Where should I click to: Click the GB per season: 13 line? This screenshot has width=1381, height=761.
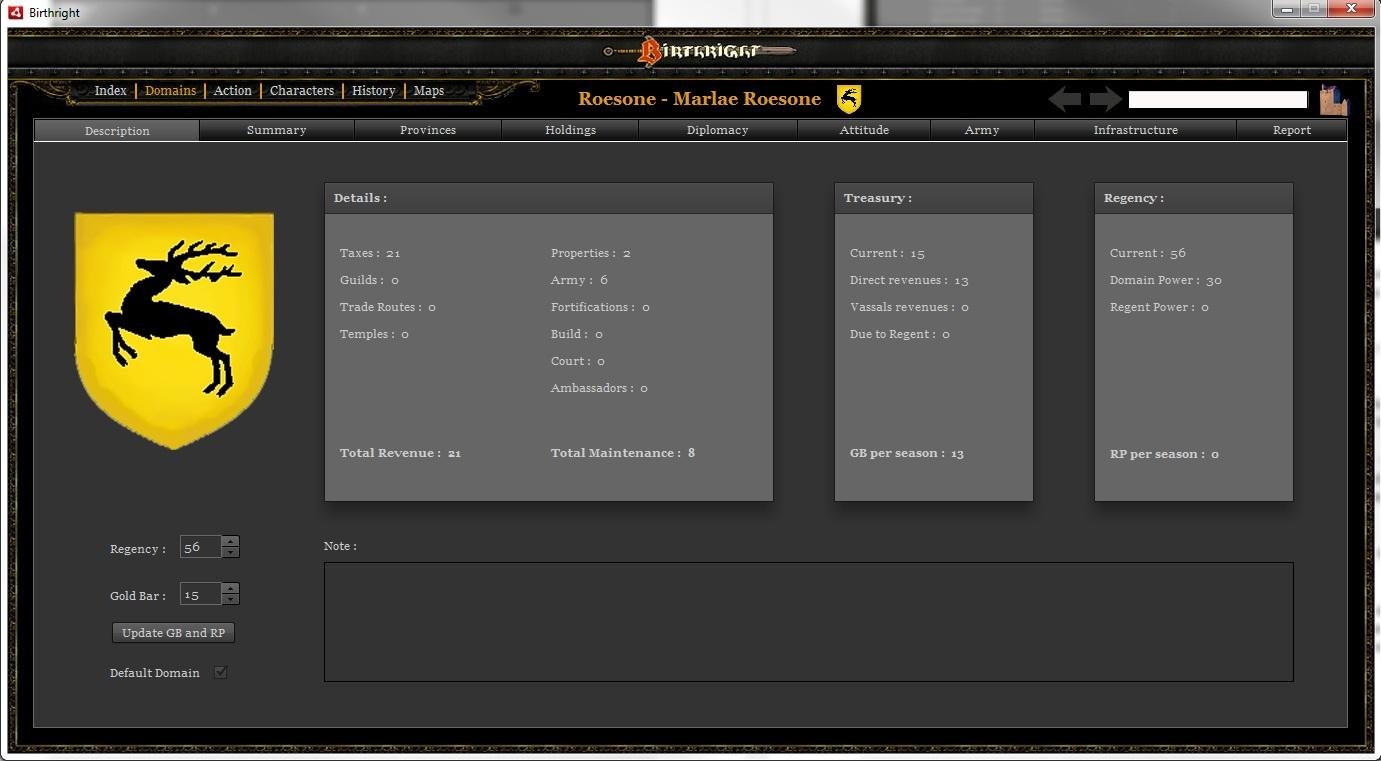[x=907, y=453]
